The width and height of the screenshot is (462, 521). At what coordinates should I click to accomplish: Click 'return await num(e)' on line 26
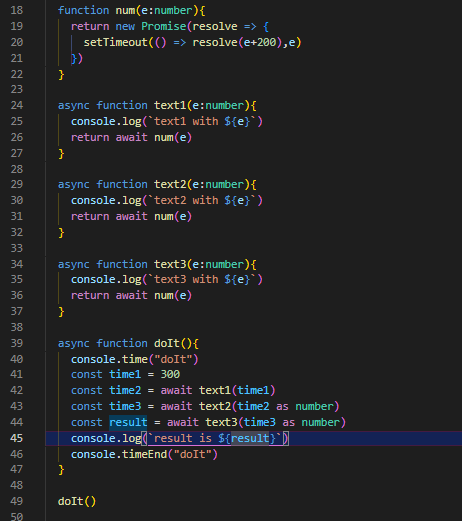(131, 137)
